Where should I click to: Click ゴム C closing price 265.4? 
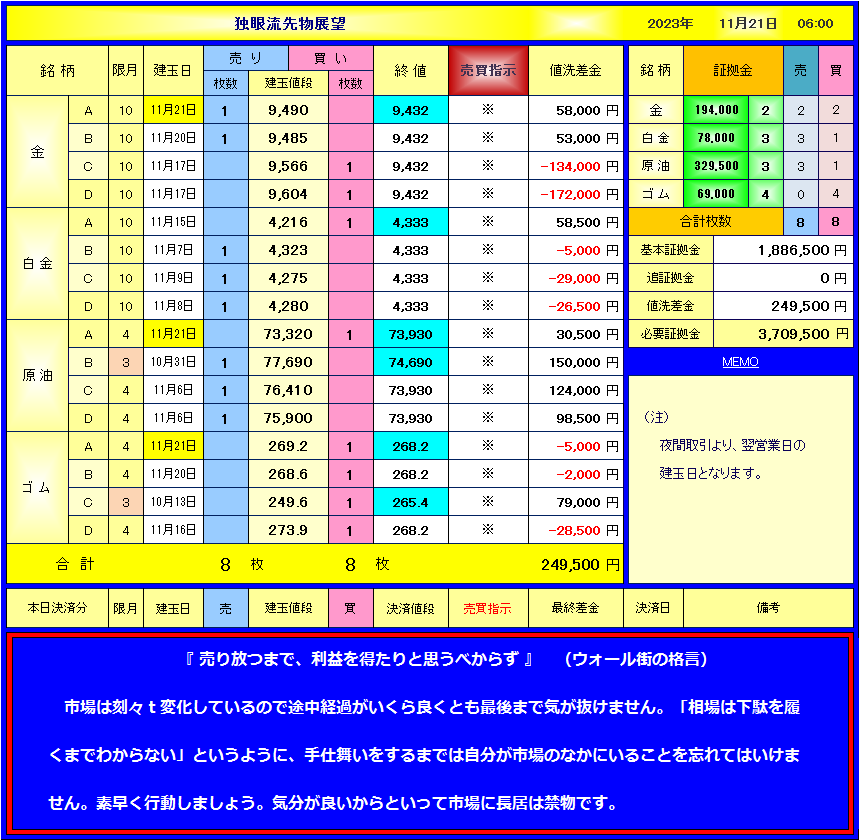pos(410,501)
